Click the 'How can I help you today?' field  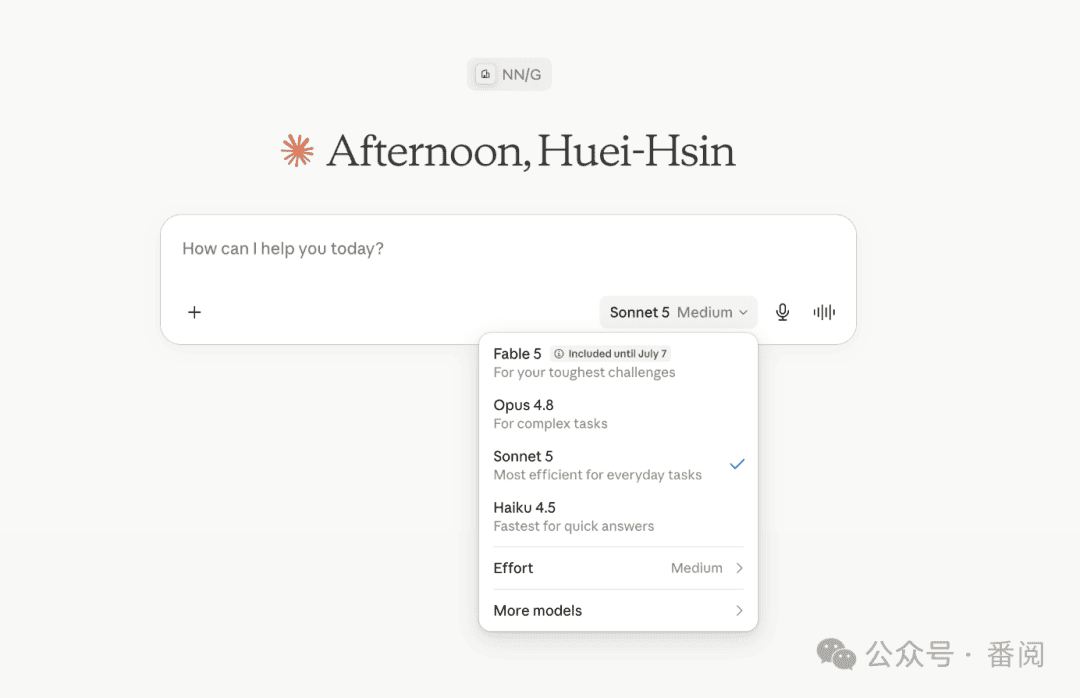point(508,249)
